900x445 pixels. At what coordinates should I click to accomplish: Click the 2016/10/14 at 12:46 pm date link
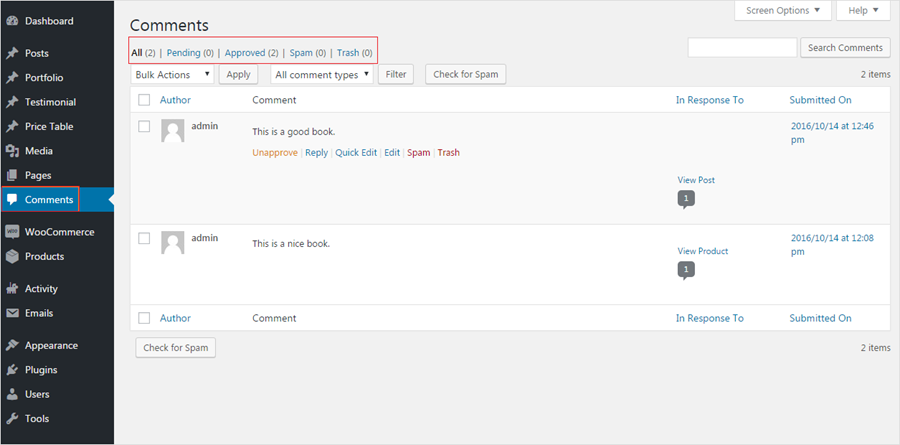[832, 133]
